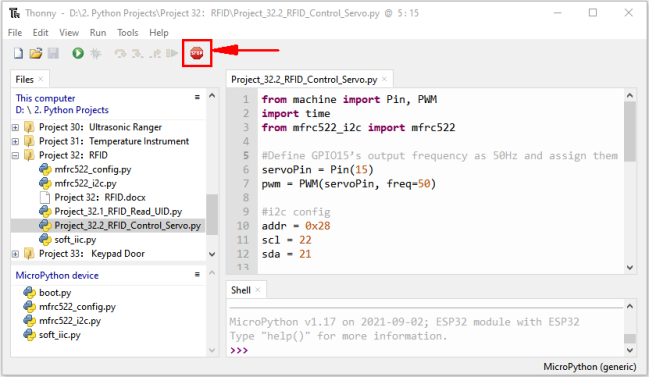Select boot.py on MicroPython device
Image resolution: width=649 pixels, height=378 pixels.
coord(55,293)
